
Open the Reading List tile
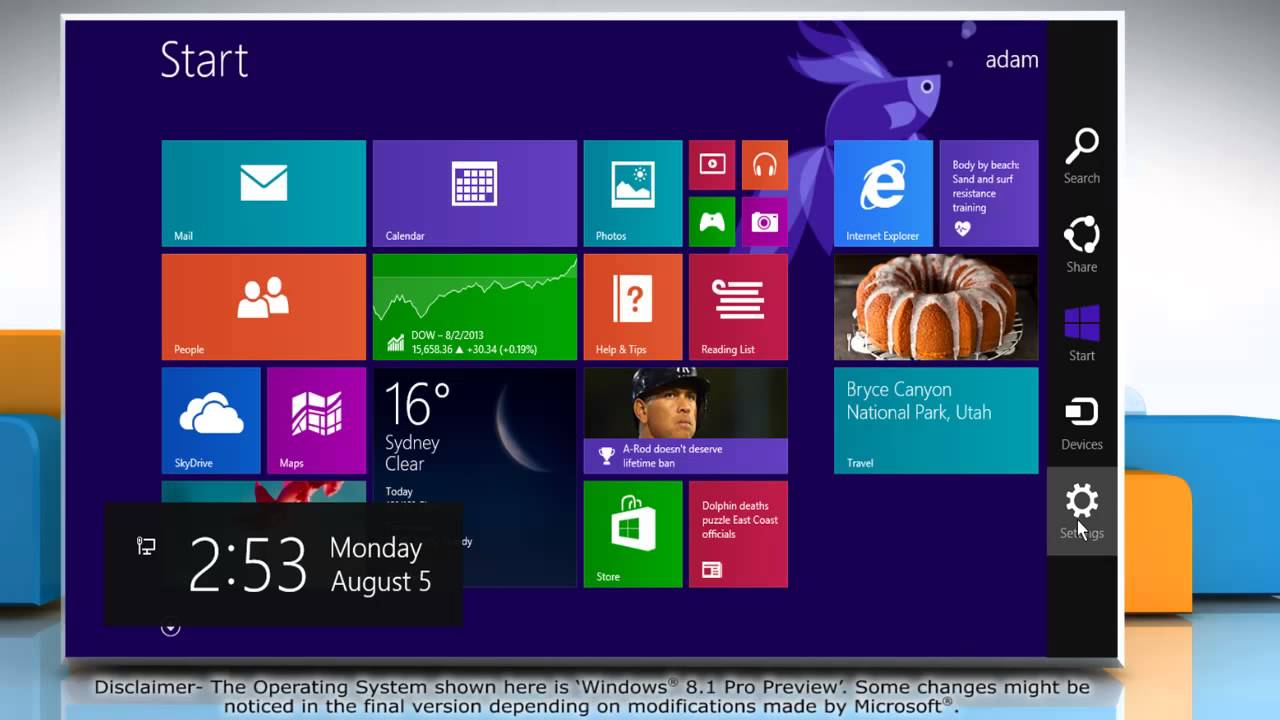coord(738,307)
